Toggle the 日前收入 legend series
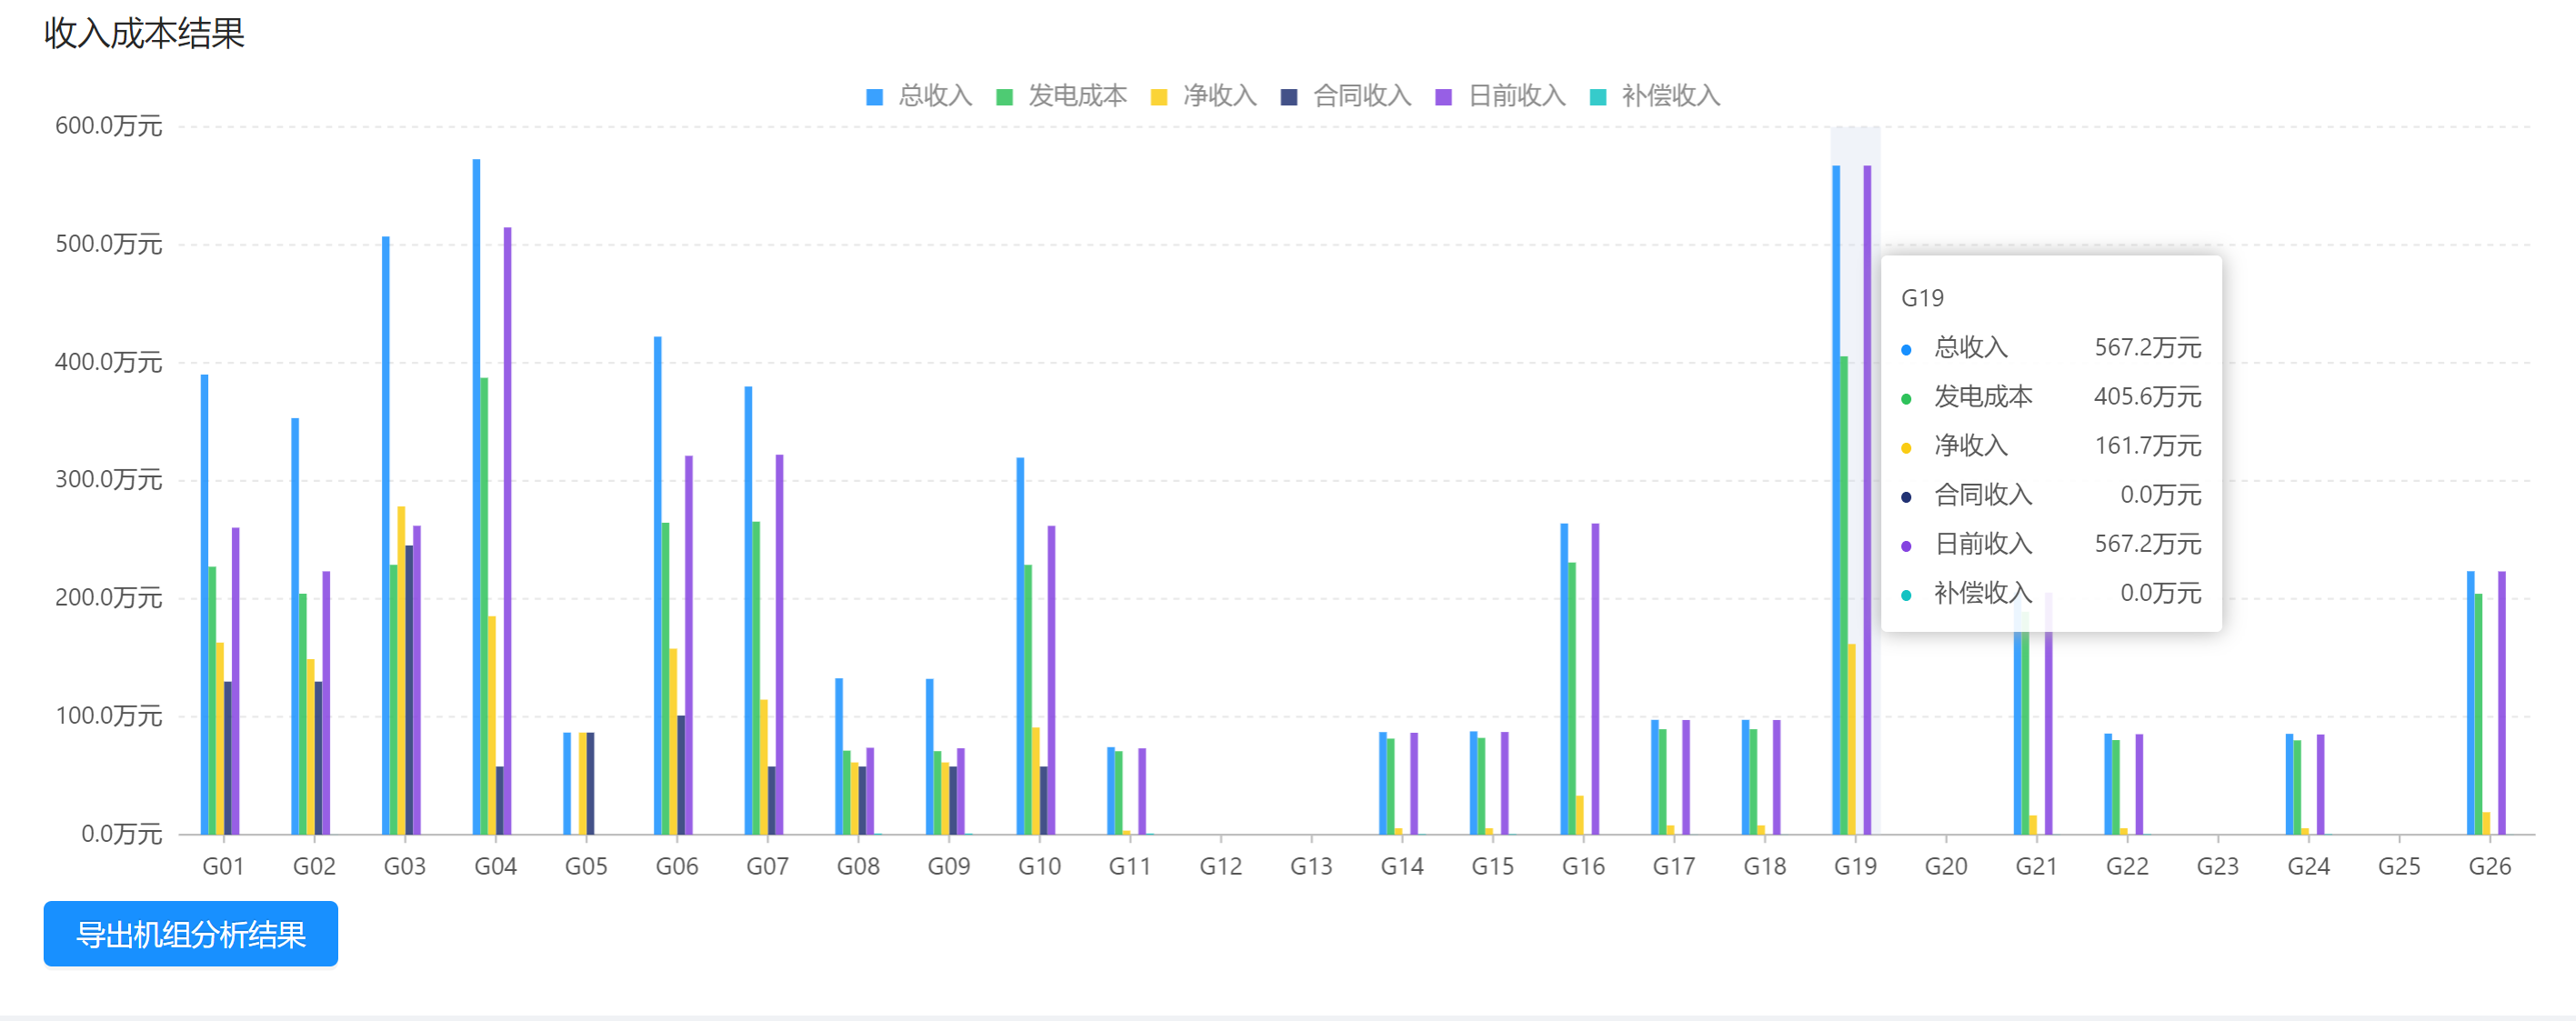The width and height of the screenshot is (2576, 1021). (x=1501, y=96)
